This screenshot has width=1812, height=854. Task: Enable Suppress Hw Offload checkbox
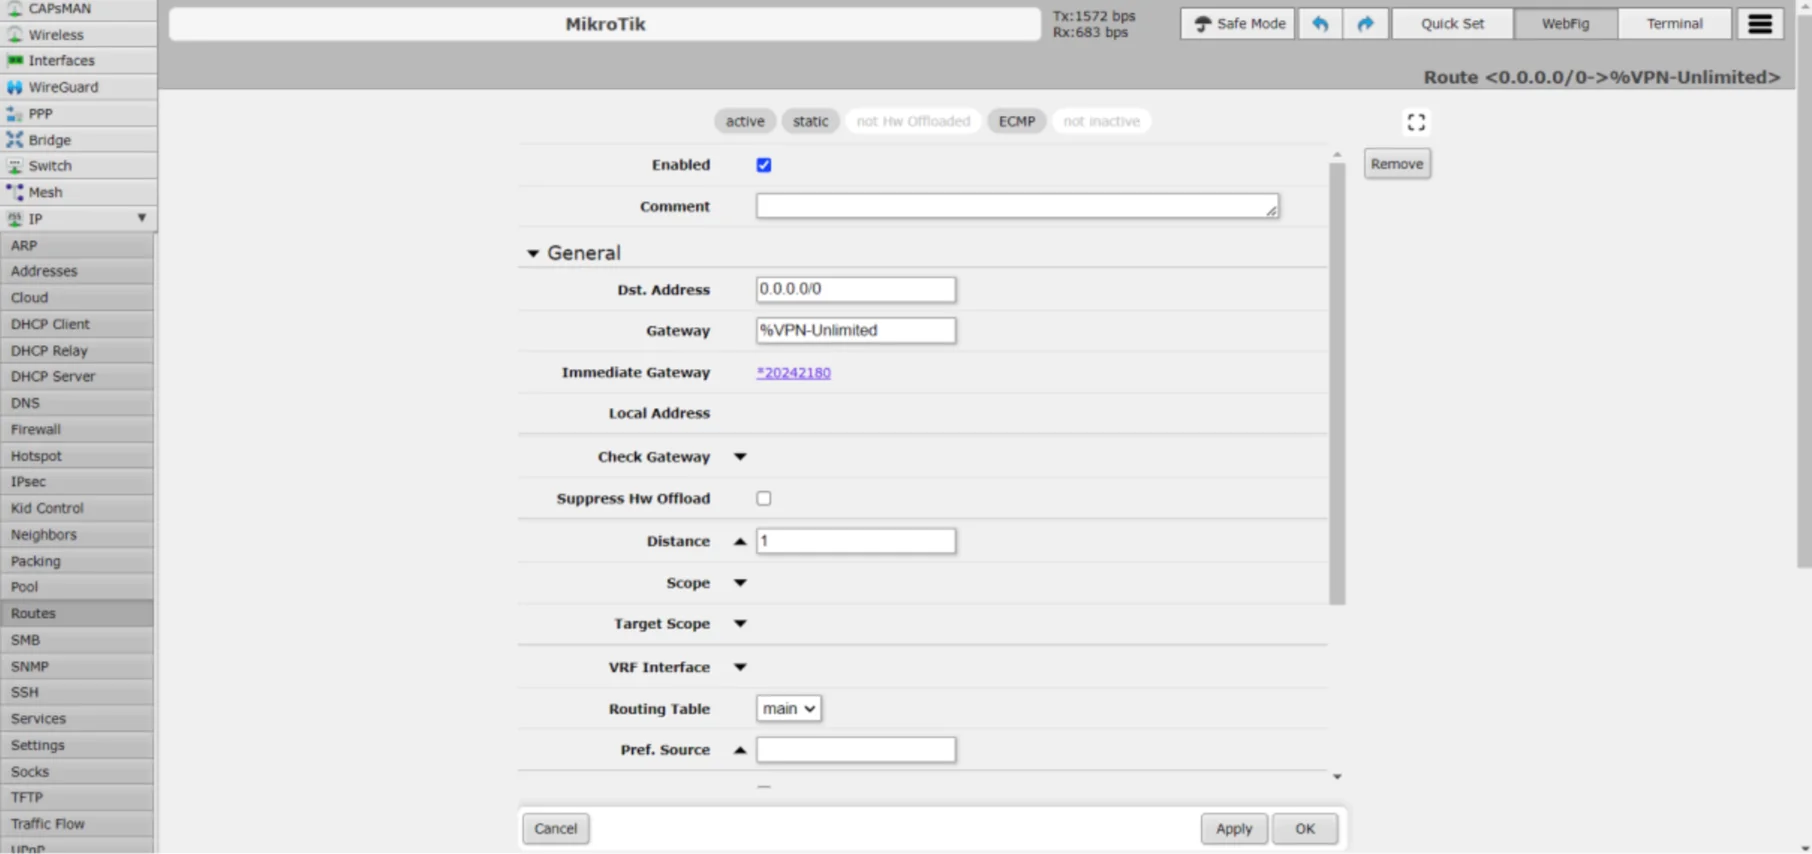point(764,498)
